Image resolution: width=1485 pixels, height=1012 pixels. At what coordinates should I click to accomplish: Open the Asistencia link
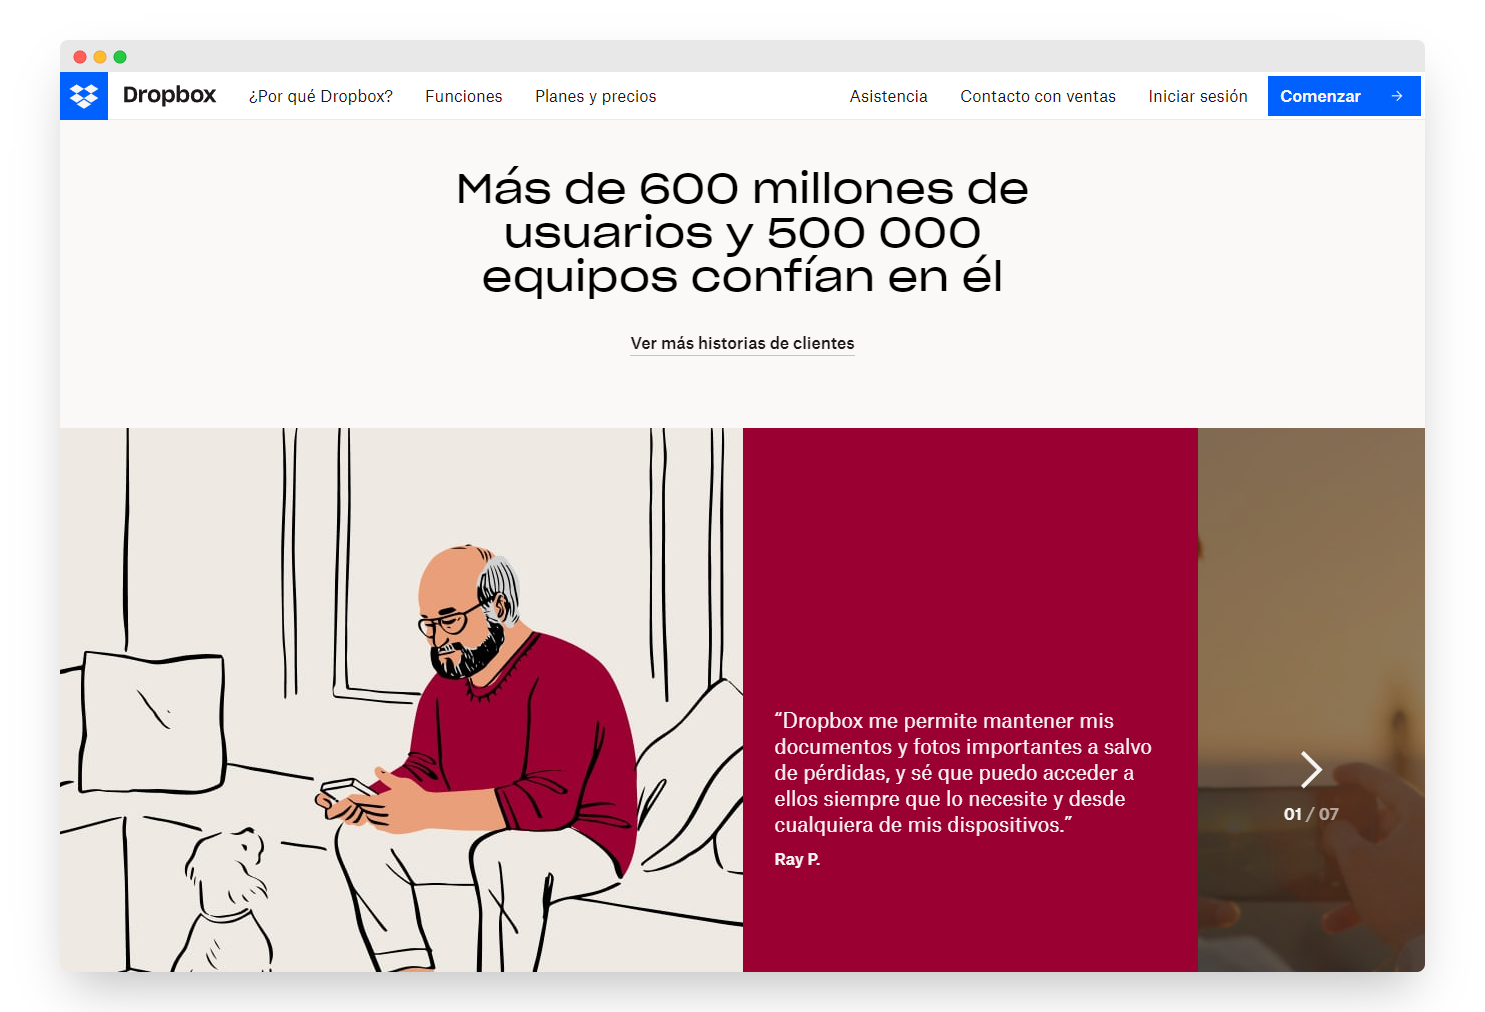pyautogui.click(x=889, y=96)
